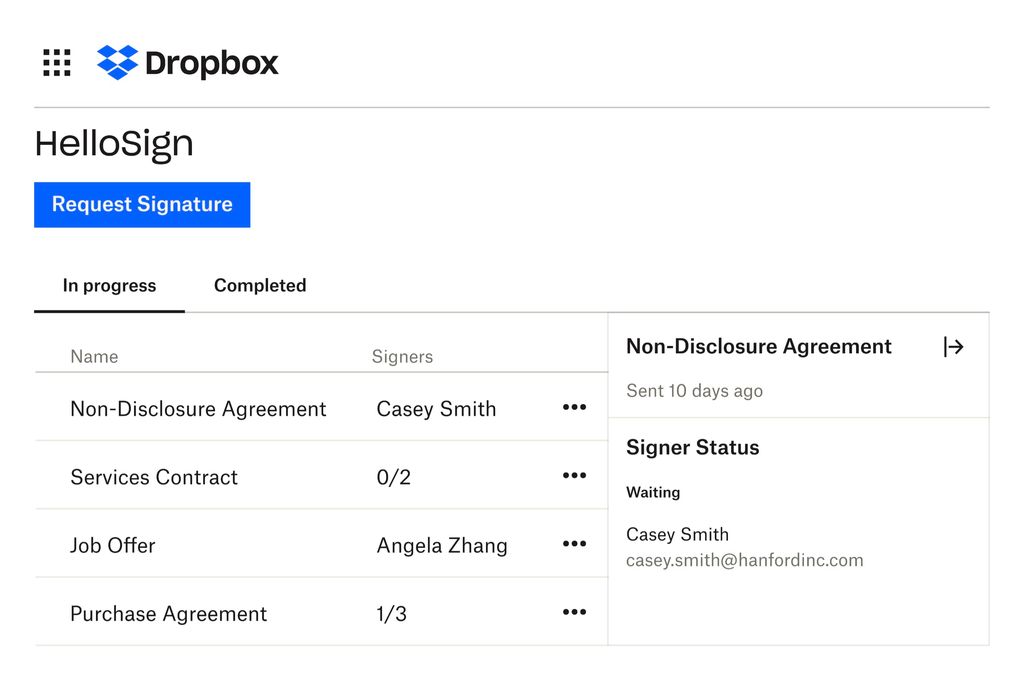Switch to the Completed tab
The width and height of the screenshot is (1024, 683).
[x=259, y=285]
